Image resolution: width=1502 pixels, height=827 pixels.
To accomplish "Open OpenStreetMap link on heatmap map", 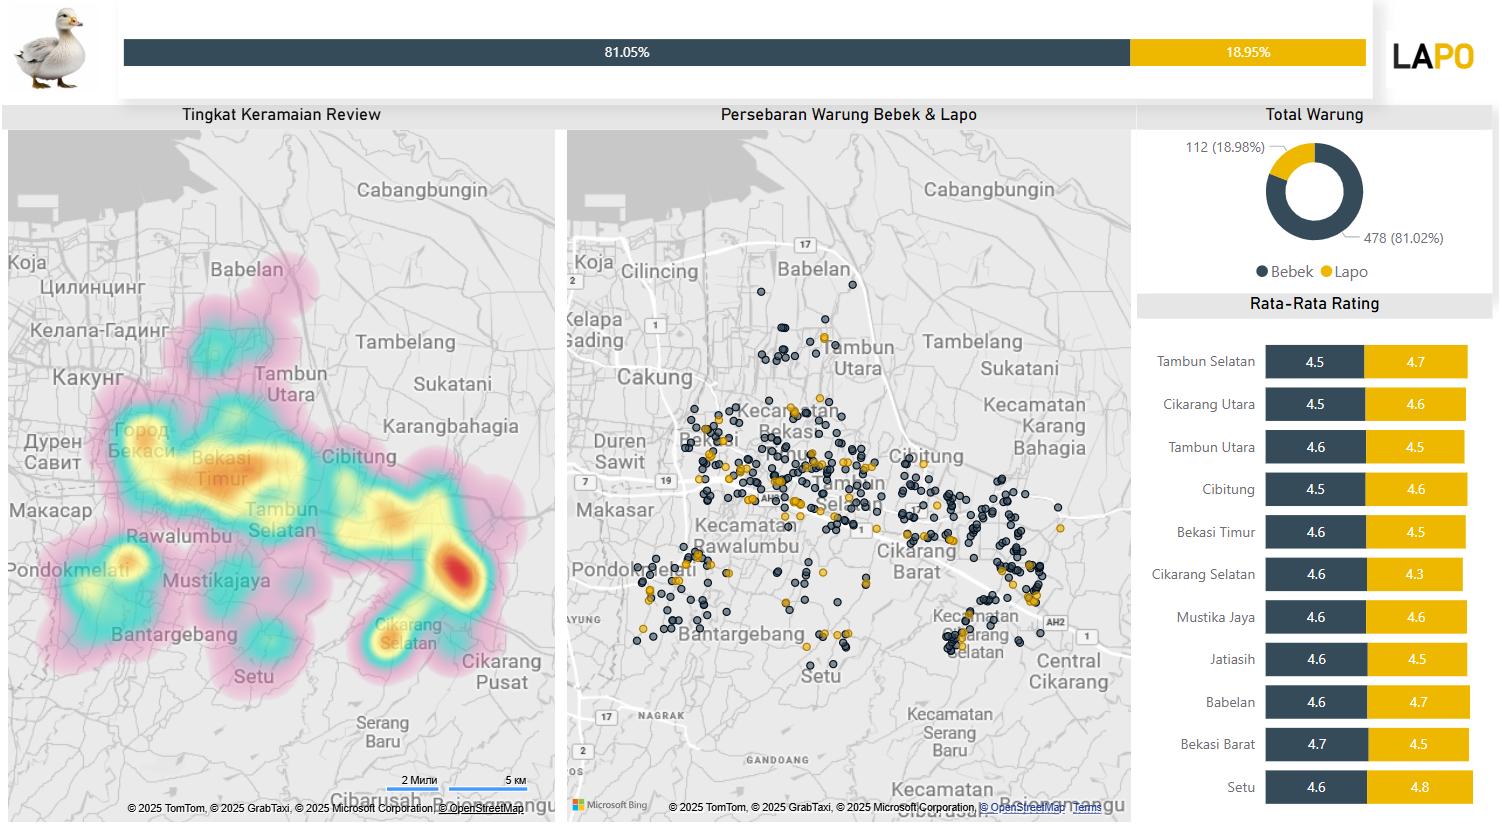I will [481, 808].
